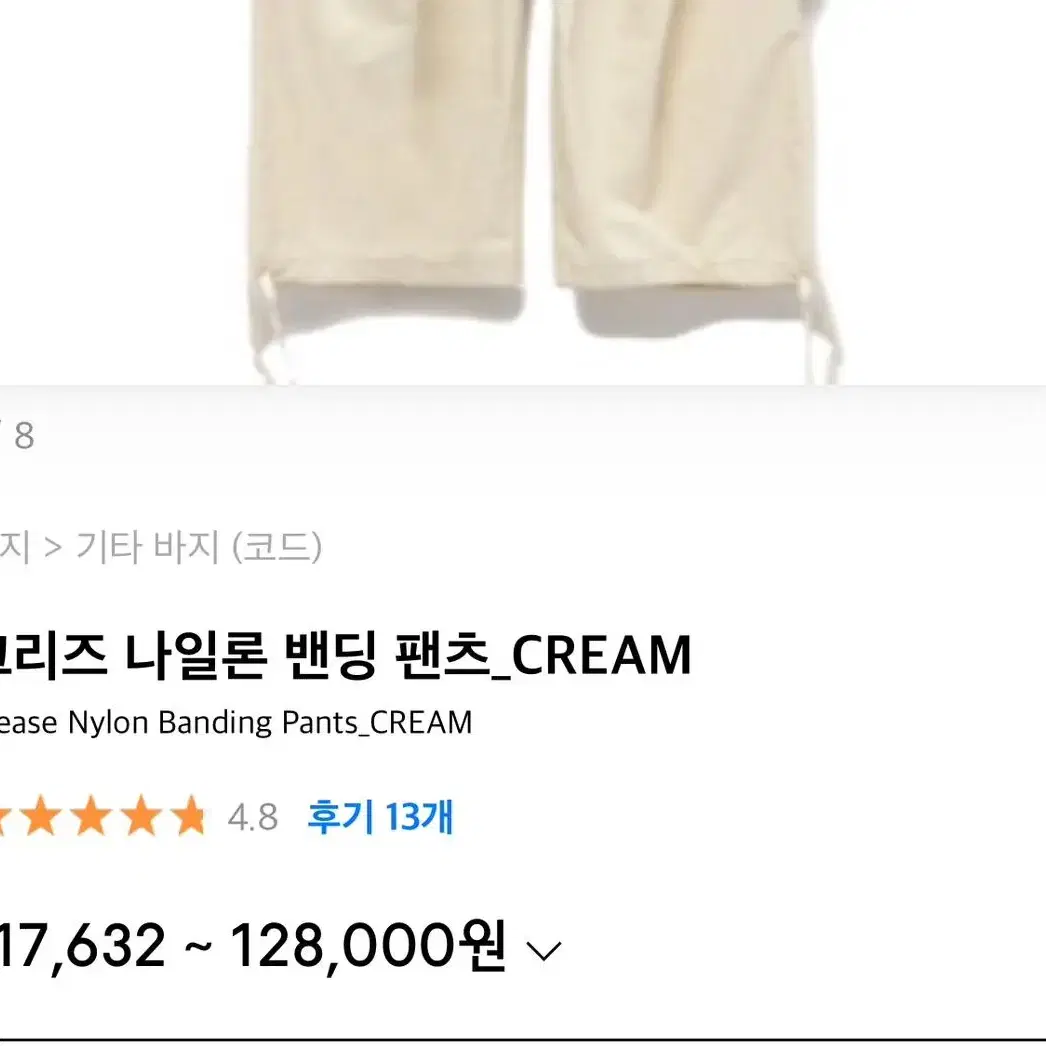The height and width of the screenshot is (1046, 1046).
Task: Click the breadcrumb > separator arrow
Action: tap(53, 548)
